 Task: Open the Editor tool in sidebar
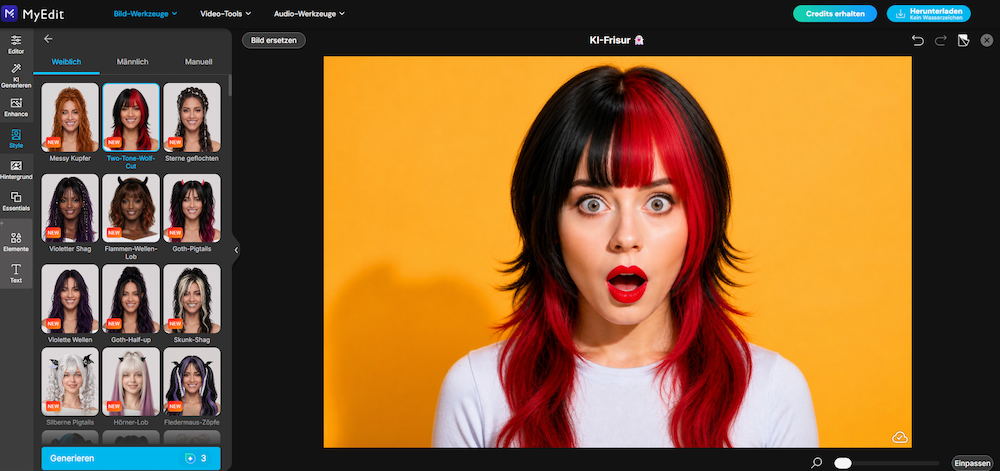pos(16,44)
